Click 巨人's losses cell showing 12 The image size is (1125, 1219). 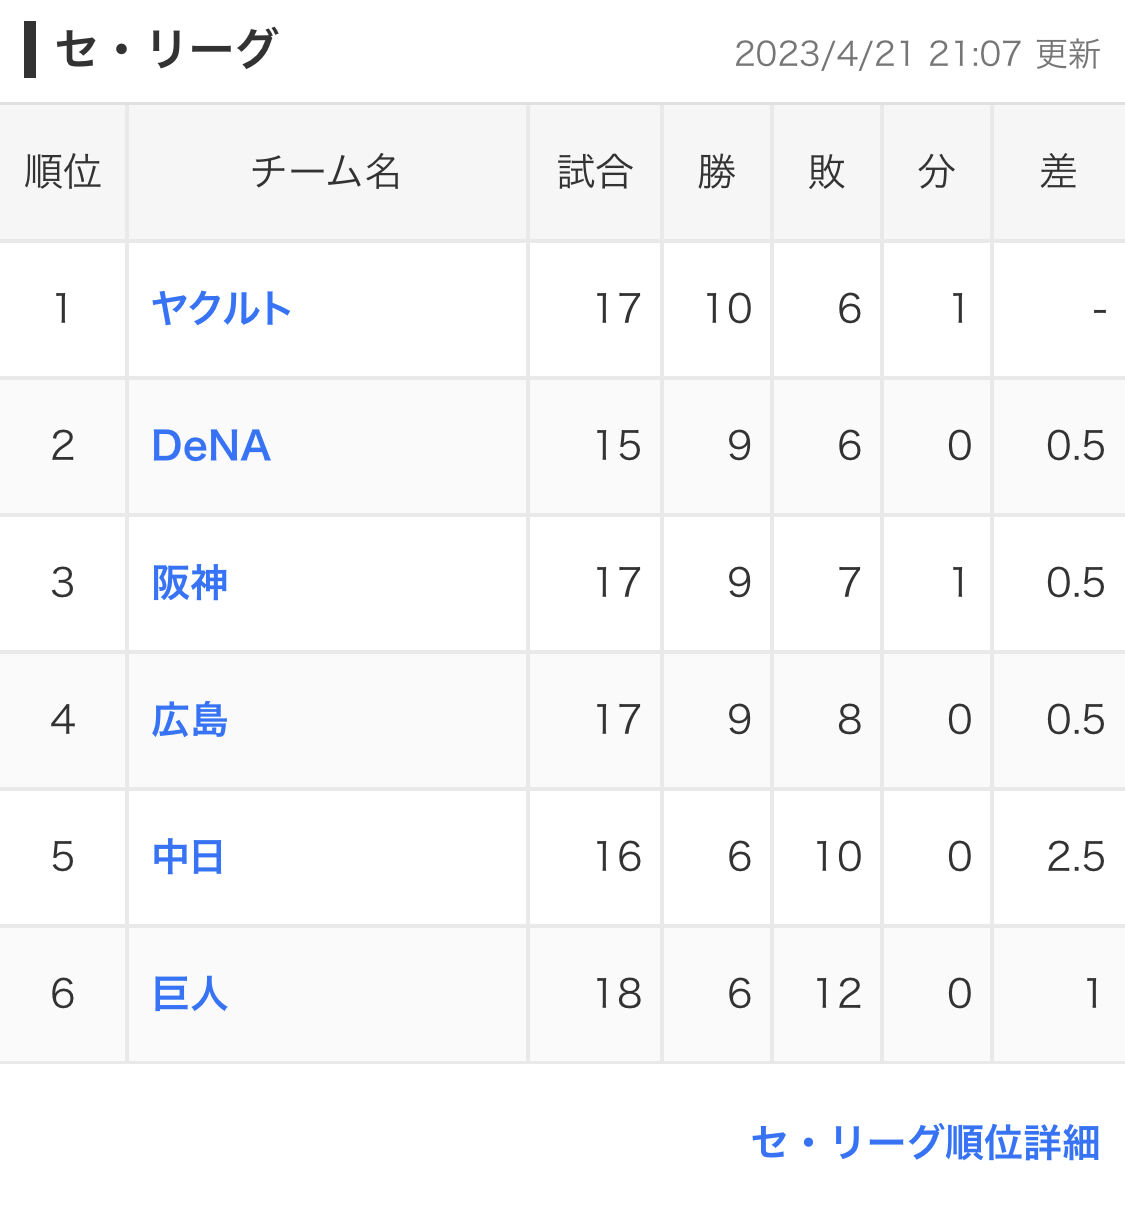click(837, 994)
